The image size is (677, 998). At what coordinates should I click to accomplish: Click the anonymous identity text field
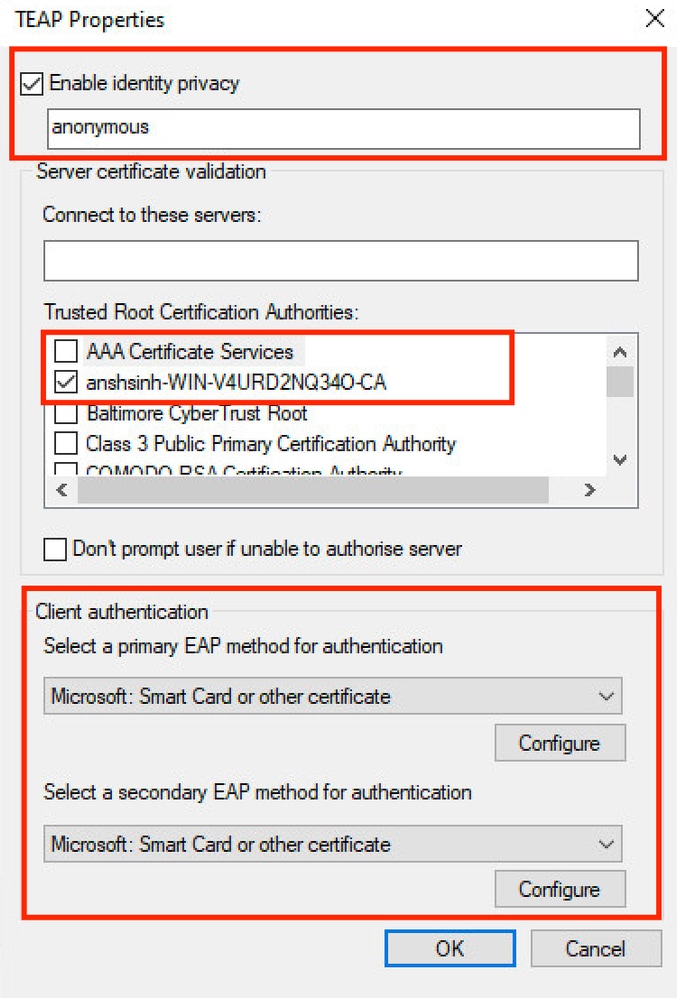tap(342, 128)
